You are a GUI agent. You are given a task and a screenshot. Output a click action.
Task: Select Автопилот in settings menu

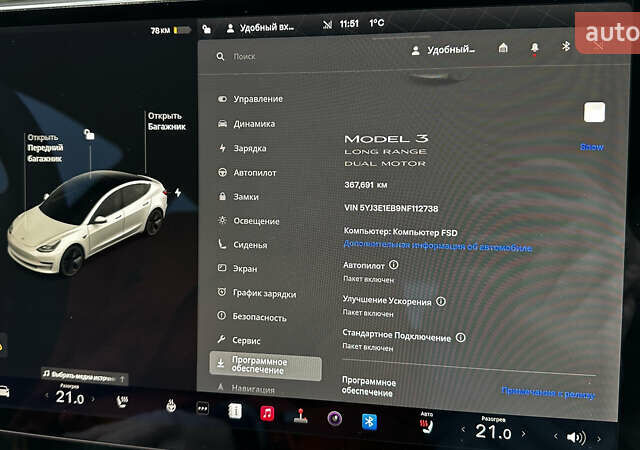point(255,172)
